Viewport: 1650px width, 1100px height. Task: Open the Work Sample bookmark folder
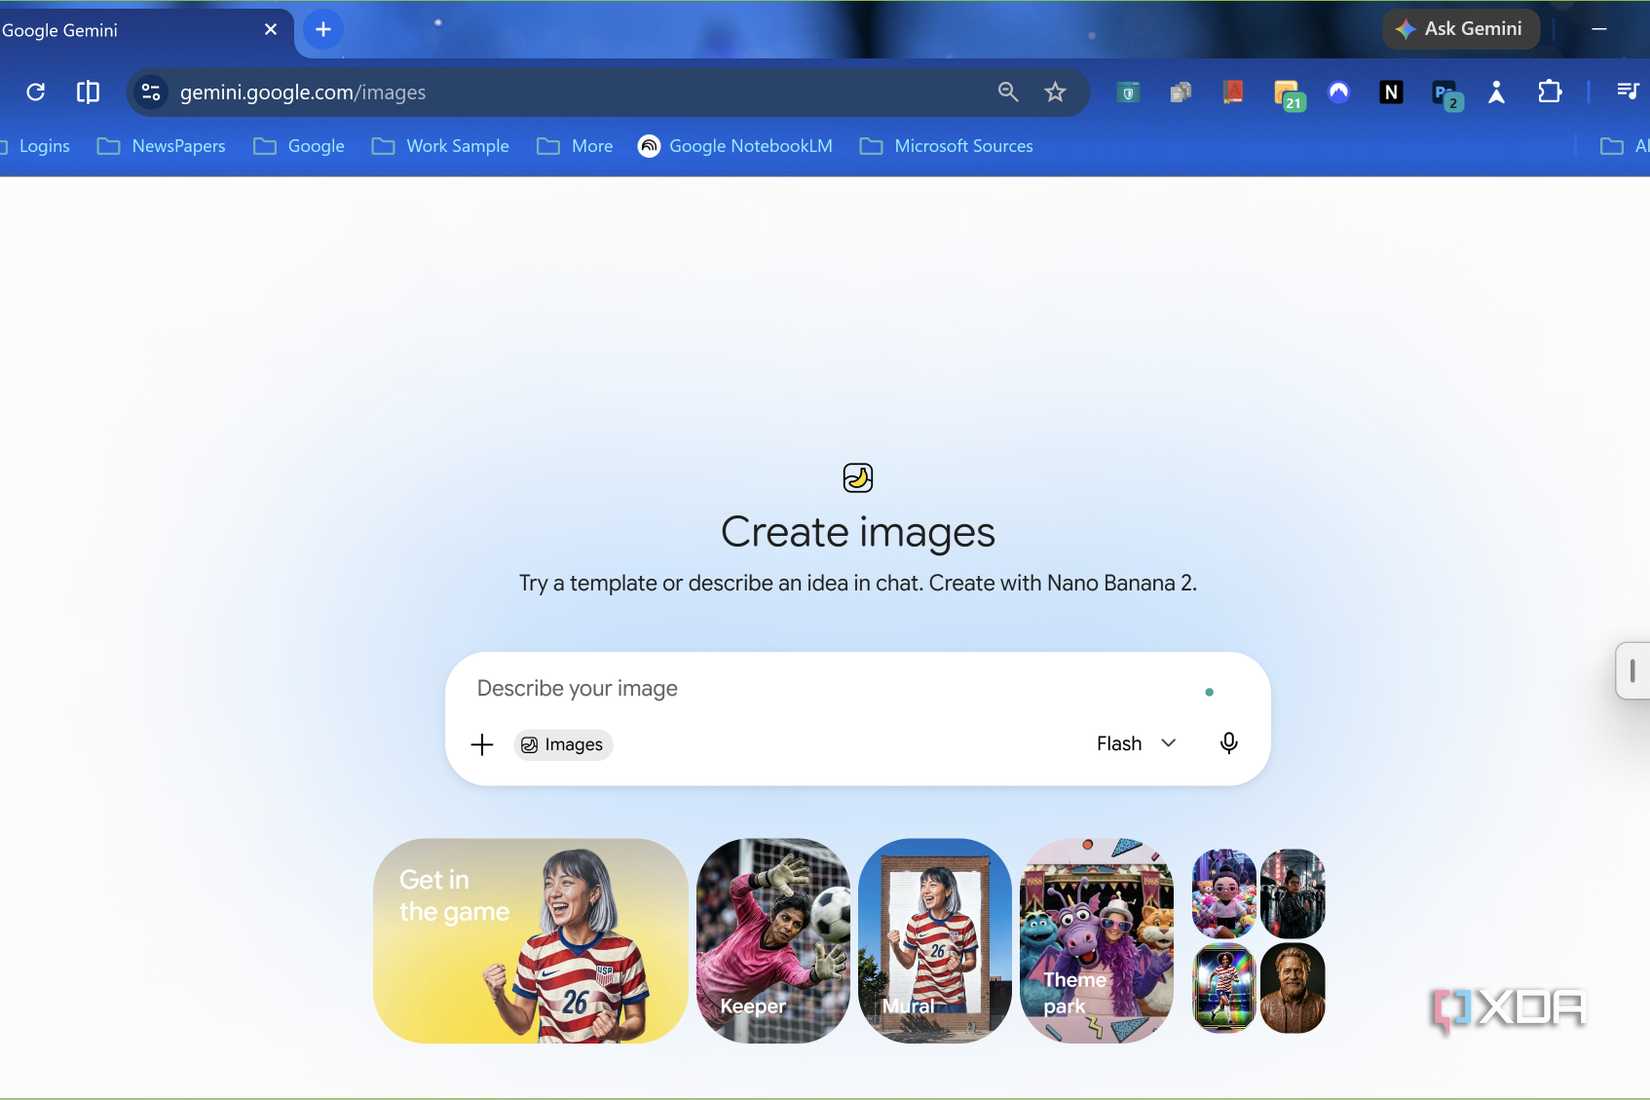[440, 146]
